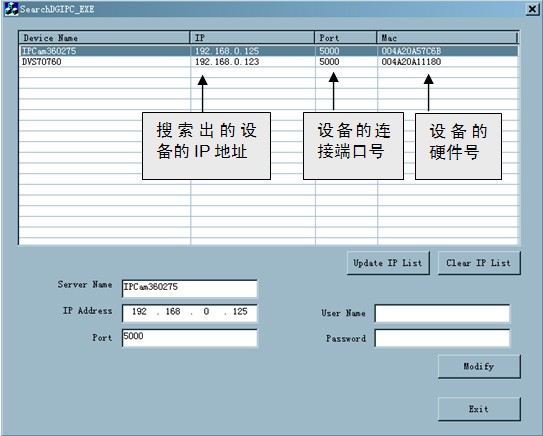Screen dimensions: 543x436
Task: Click Clear IP List button
Action: 479,263
